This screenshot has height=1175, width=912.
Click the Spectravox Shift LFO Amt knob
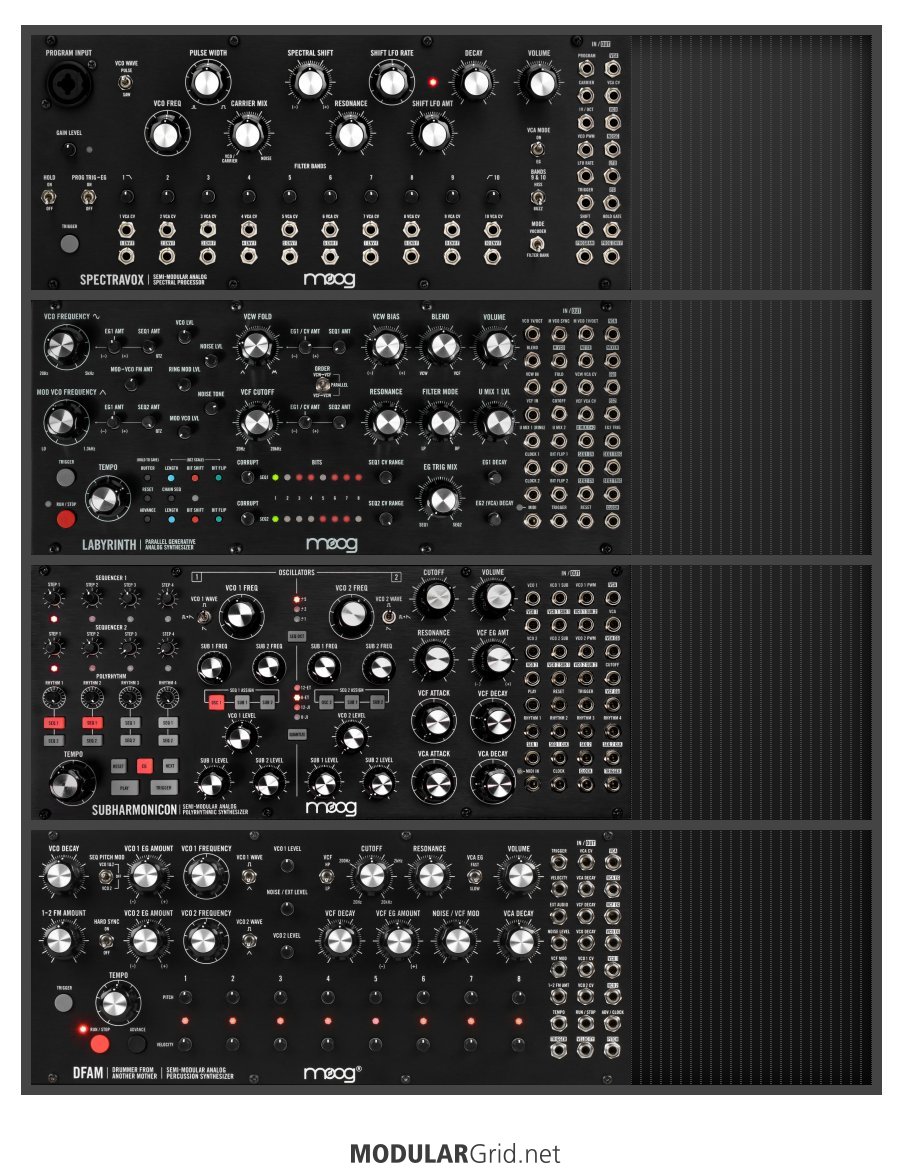coord(432,133)
